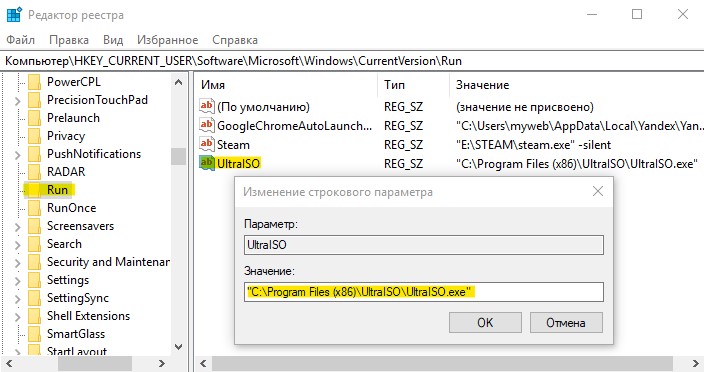Select the SettingSync folder icon
The height and width of the screenshot is (372, 704).
pyautogui.click(x=34, y=298)
